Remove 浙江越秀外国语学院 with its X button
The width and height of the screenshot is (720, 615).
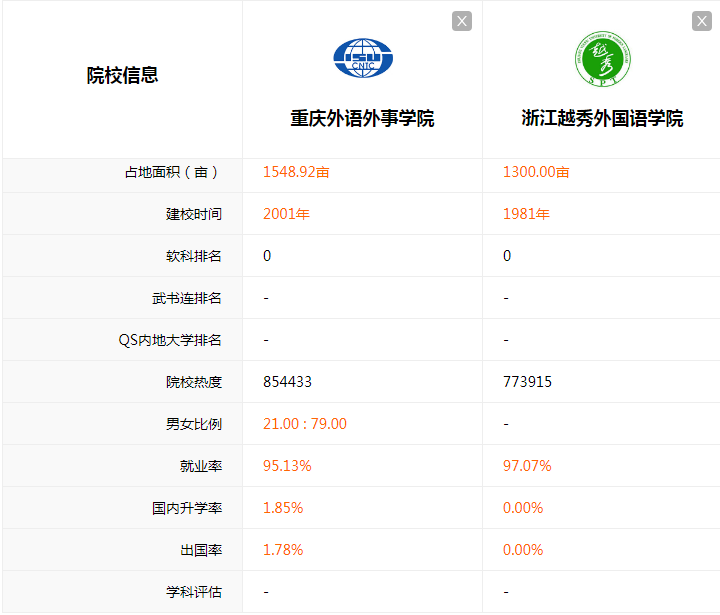click(x=702, y=21)
